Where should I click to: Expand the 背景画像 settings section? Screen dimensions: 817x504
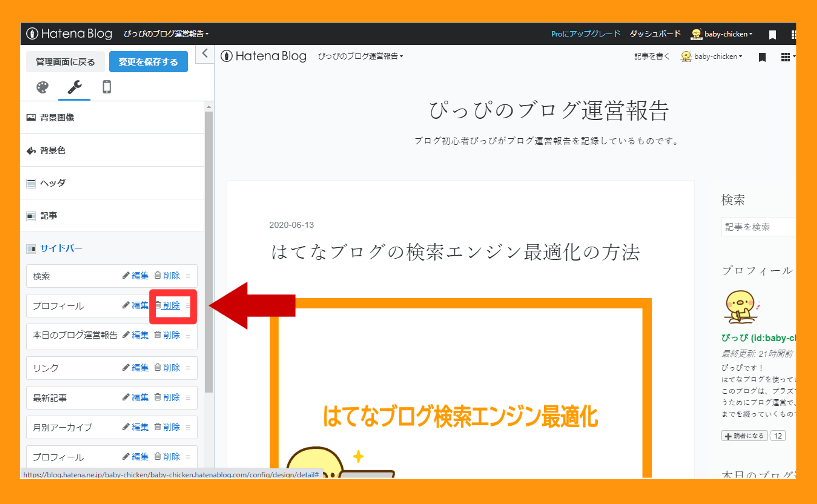tap(112, 117)
